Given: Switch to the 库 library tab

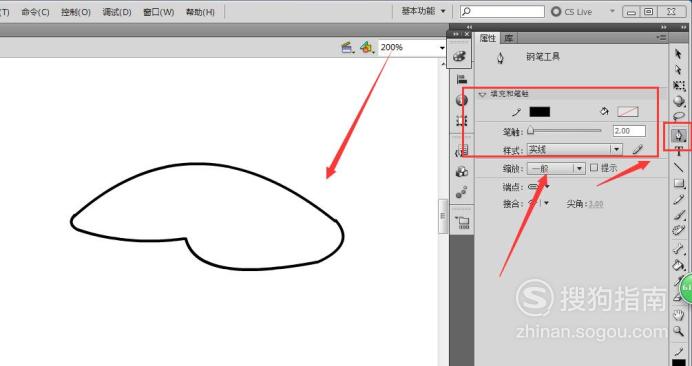Looking at the screenshot, I should pyautogui.click(x=509, y=38).
